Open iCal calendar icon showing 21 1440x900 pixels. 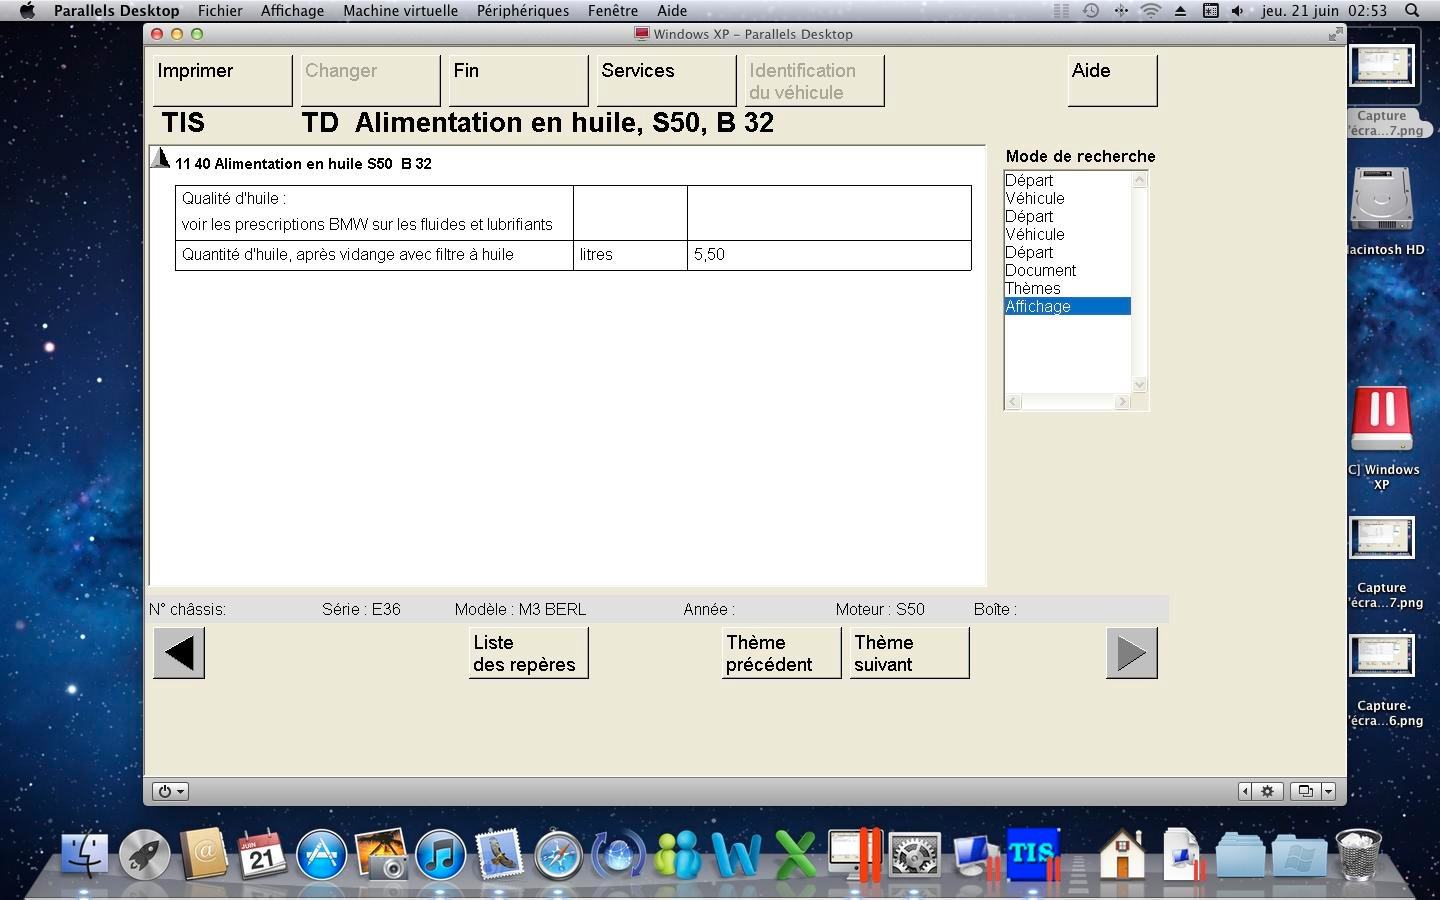[x=262, y=856]
